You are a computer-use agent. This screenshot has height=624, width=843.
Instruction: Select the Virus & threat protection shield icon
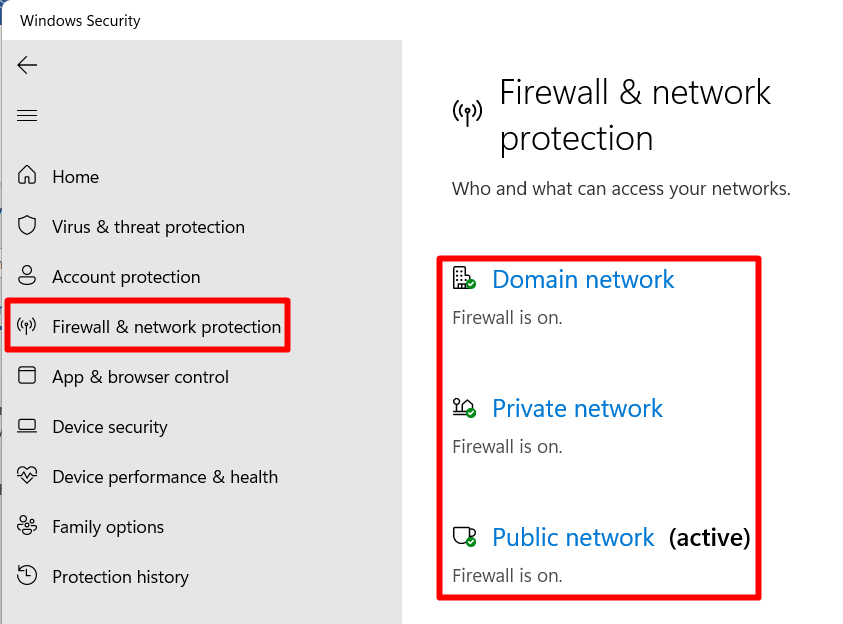click(x=27, y=226)
